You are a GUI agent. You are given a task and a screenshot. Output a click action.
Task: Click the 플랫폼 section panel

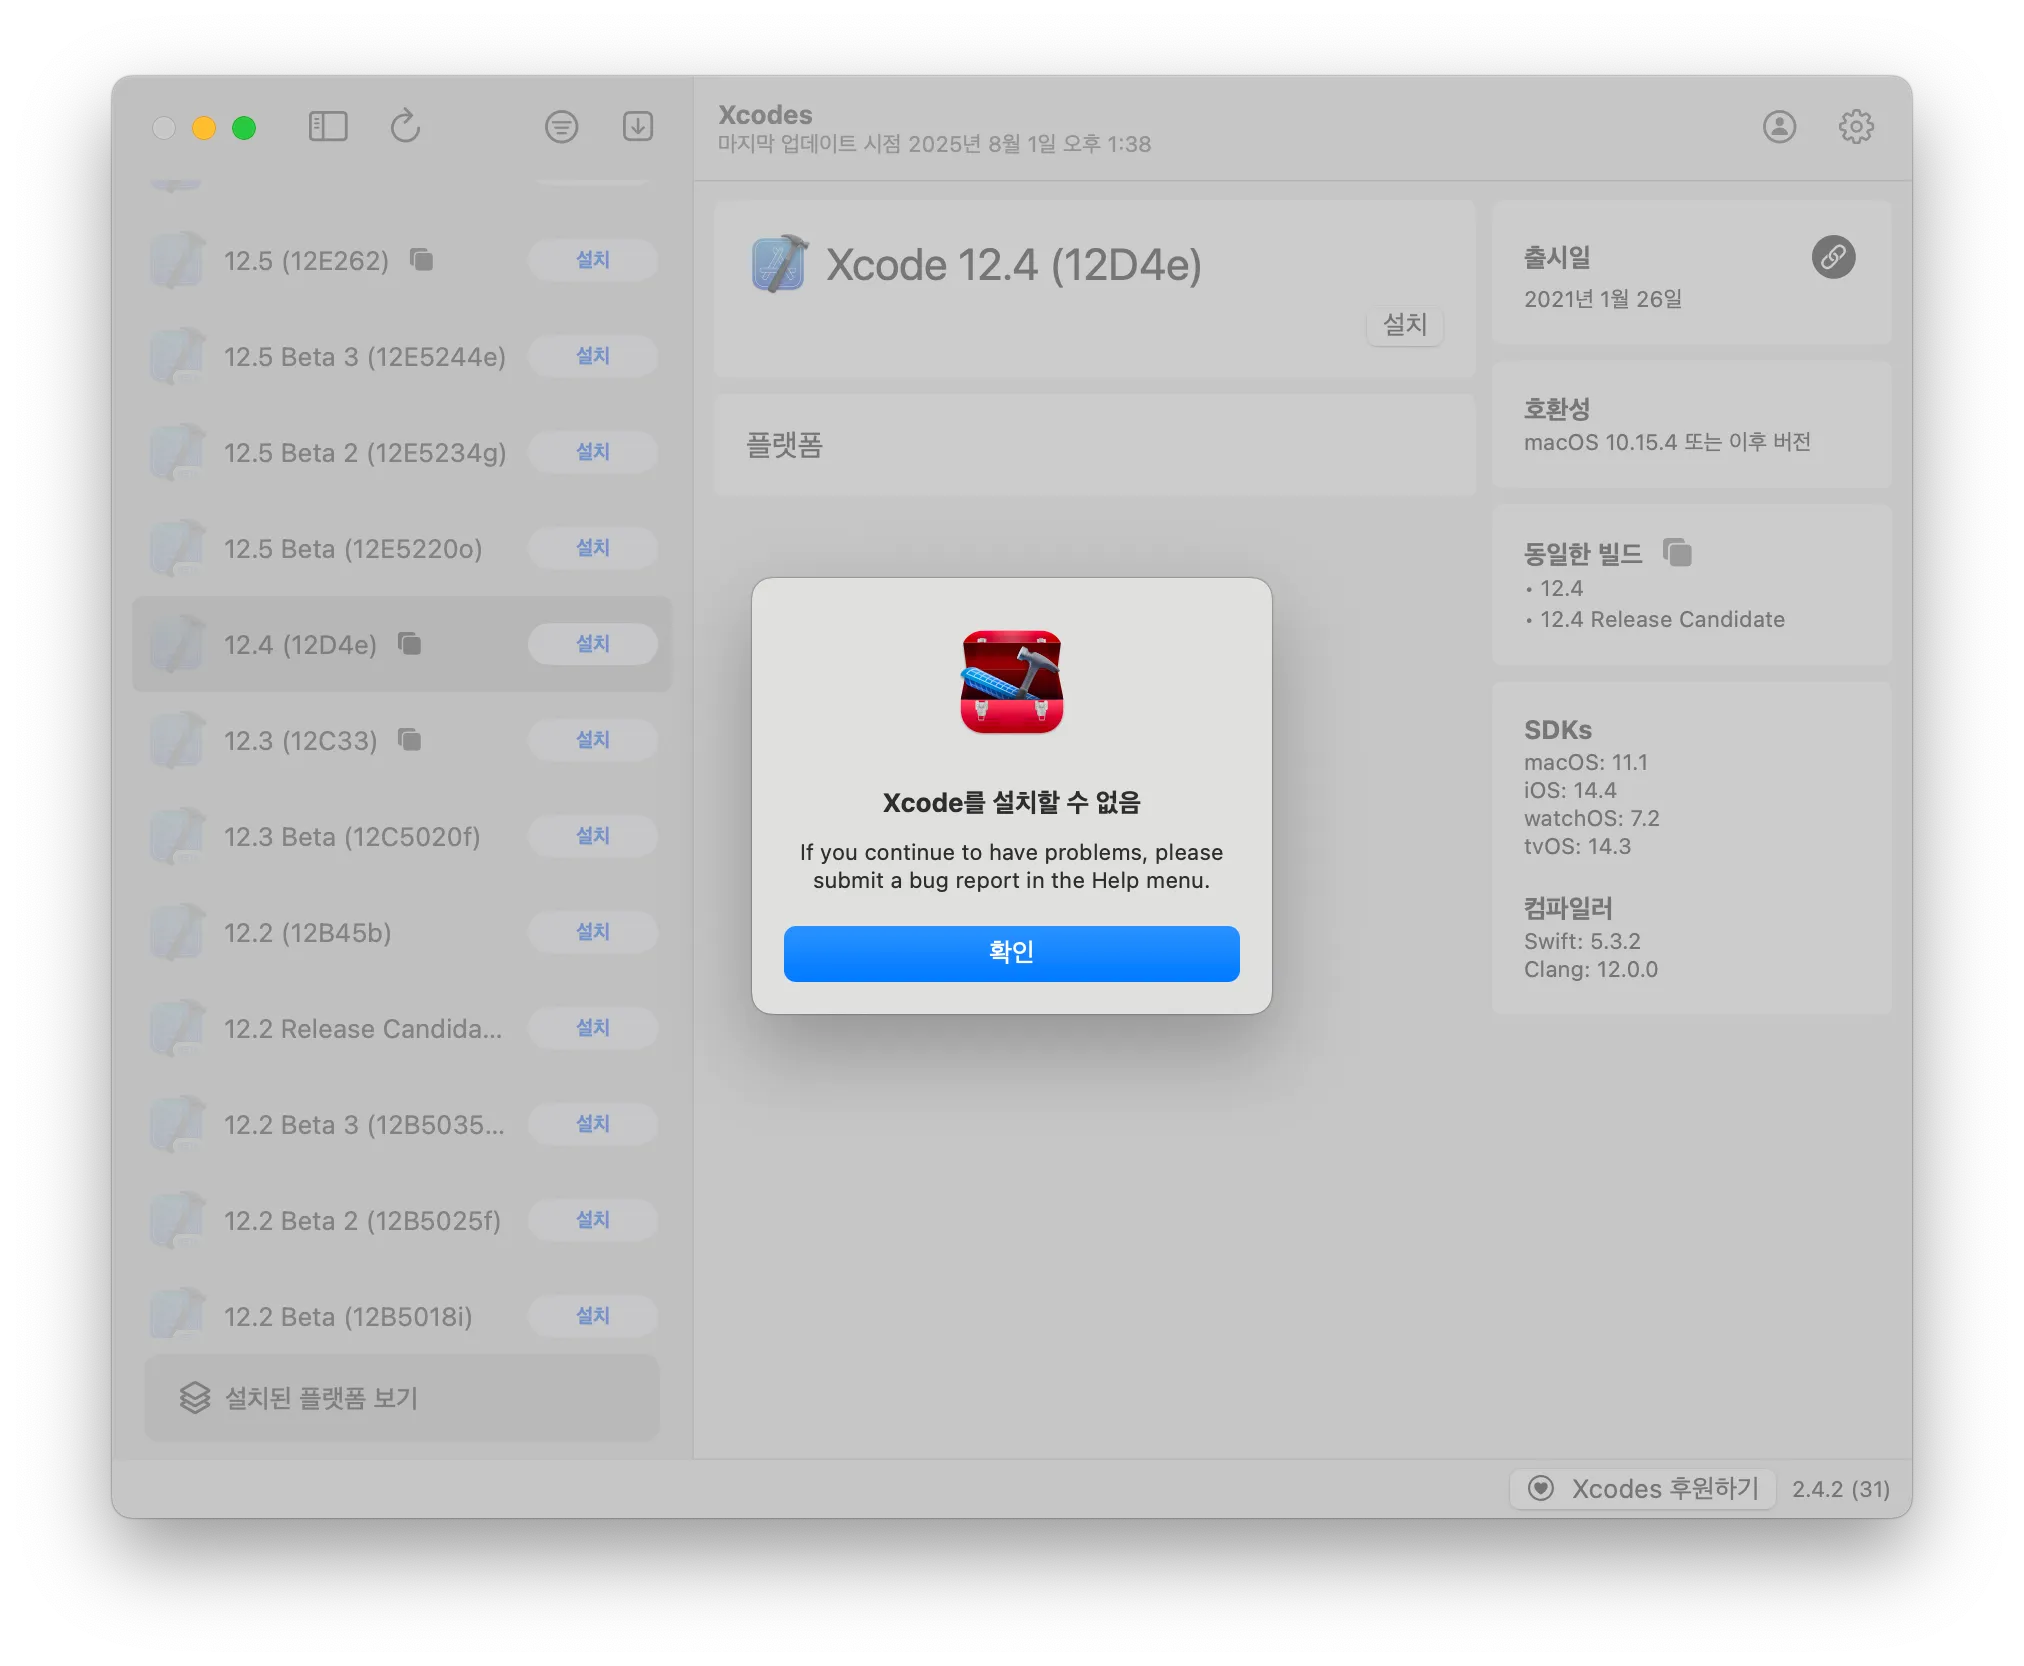pyautogui.click(x=1094, y=445)
